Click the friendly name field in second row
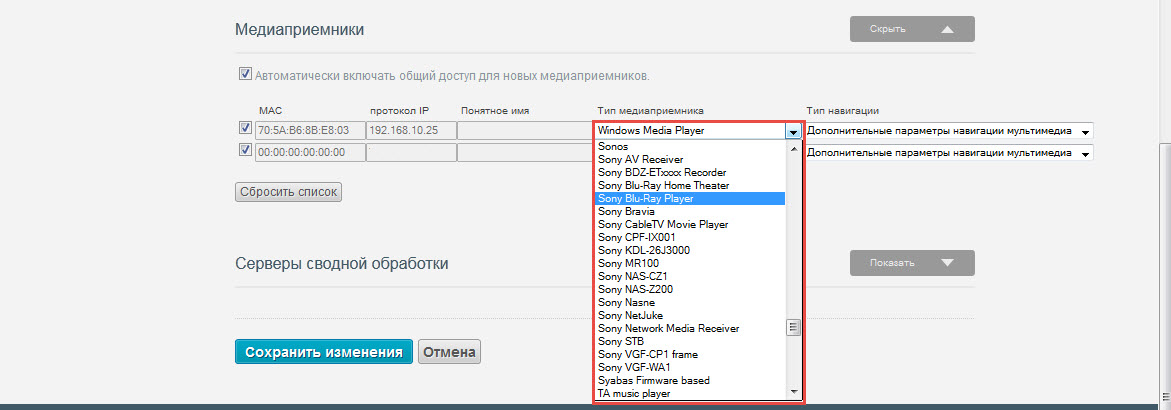The width and height of the screenshot is (1171, 410). (526, 152)
